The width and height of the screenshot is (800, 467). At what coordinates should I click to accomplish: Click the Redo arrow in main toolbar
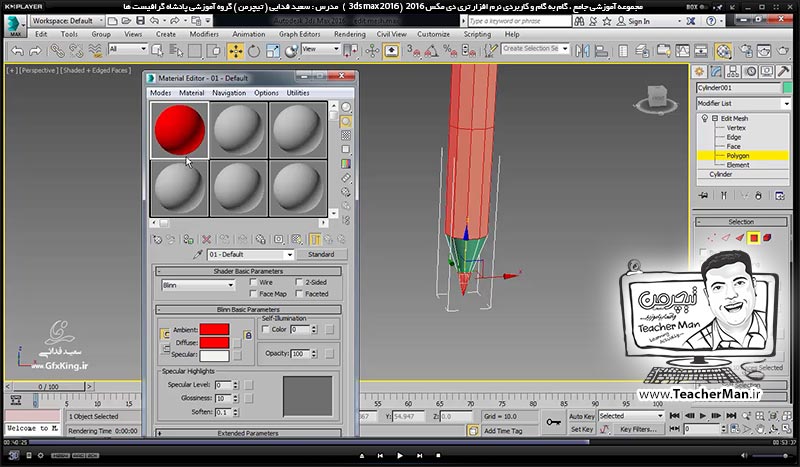[35, 51]
